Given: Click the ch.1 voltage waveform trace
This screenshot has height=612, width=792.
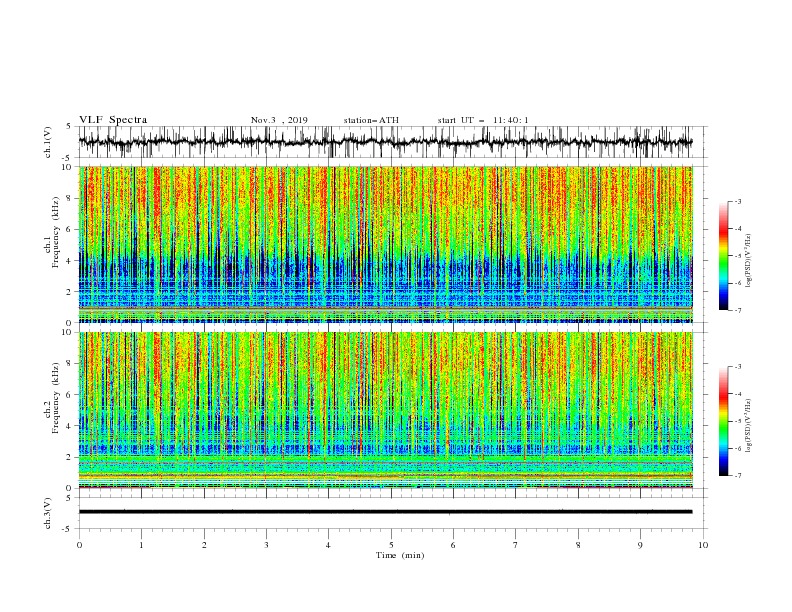Looking at the screenshot, I should point(385,142).
